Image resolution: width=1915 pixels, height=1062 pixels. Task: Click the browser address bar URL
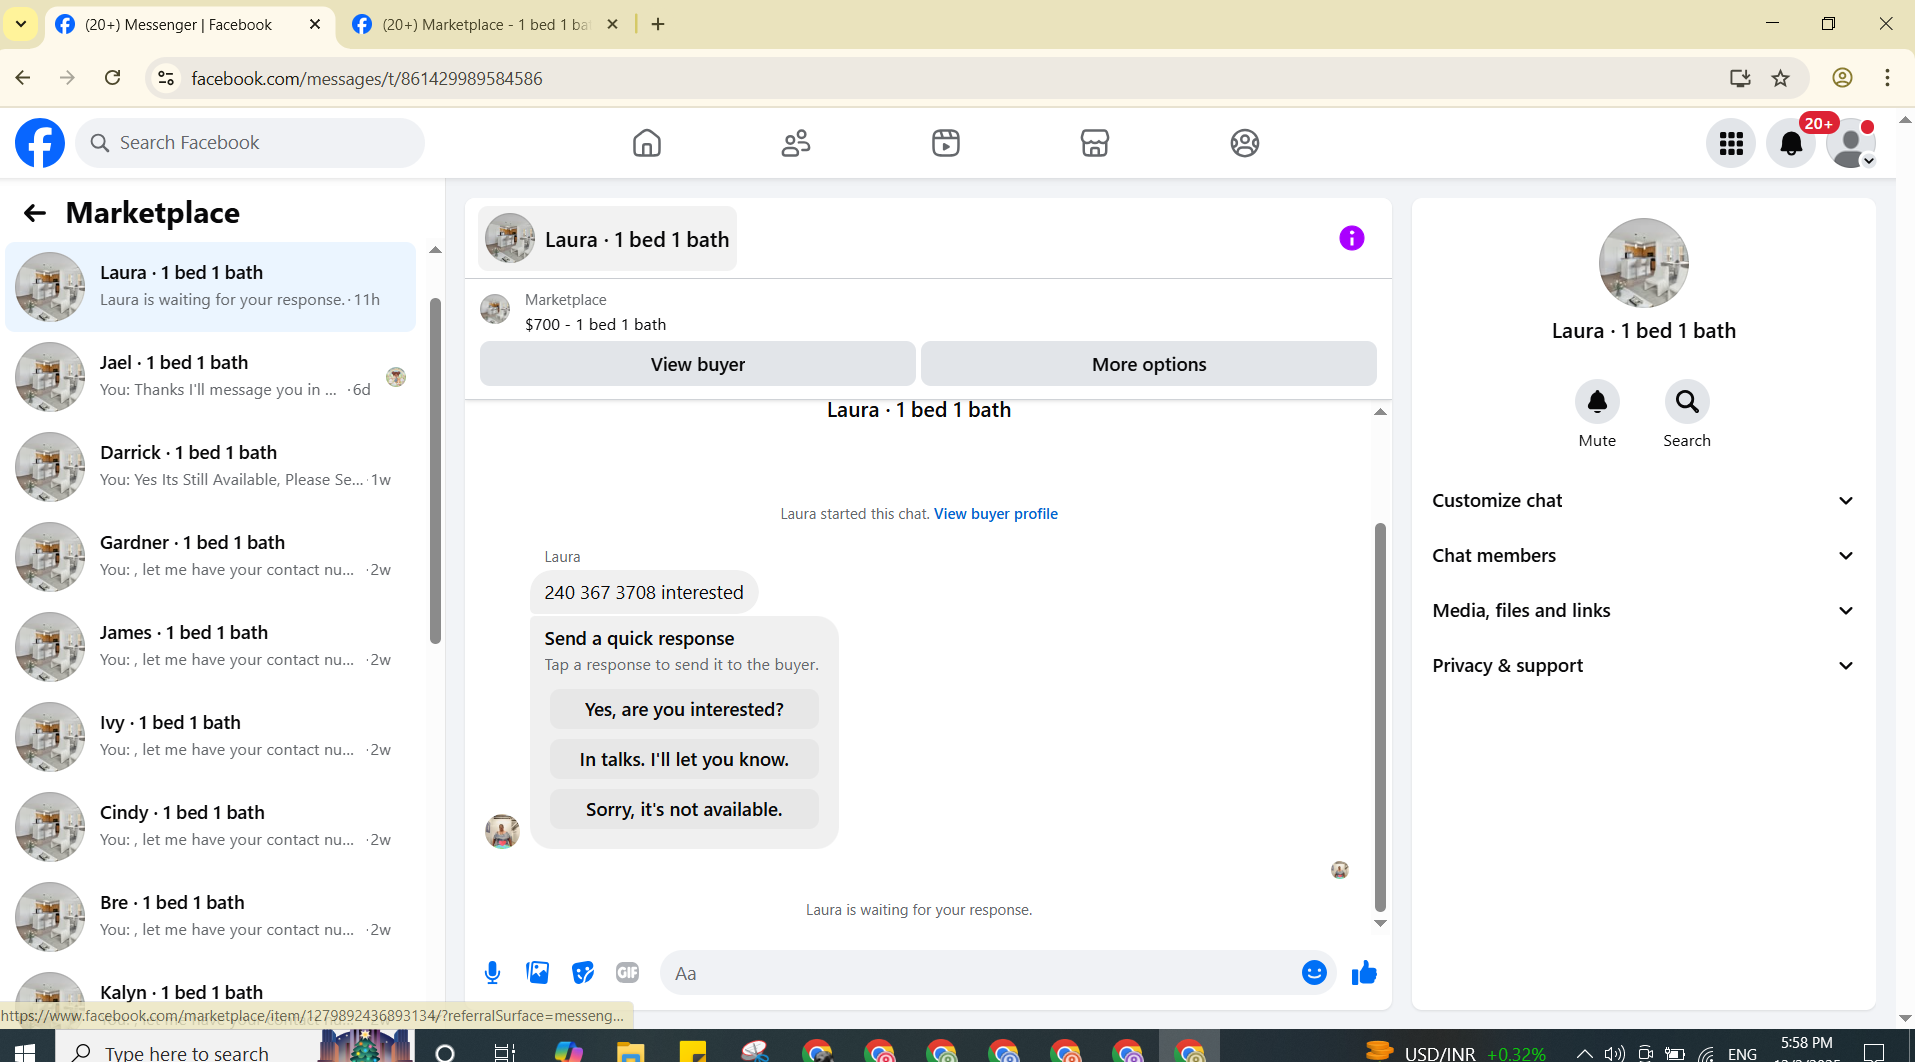click(x=367, y=78)
